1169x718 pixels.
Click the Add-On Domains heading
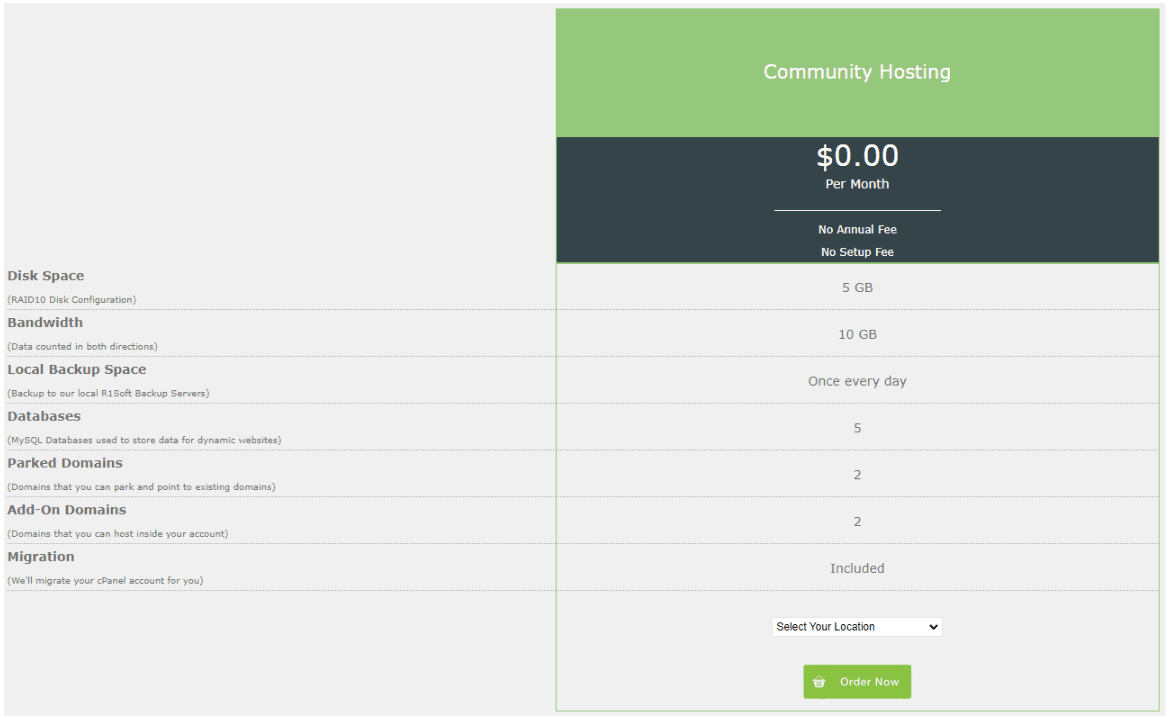click(x=66, y=510)
